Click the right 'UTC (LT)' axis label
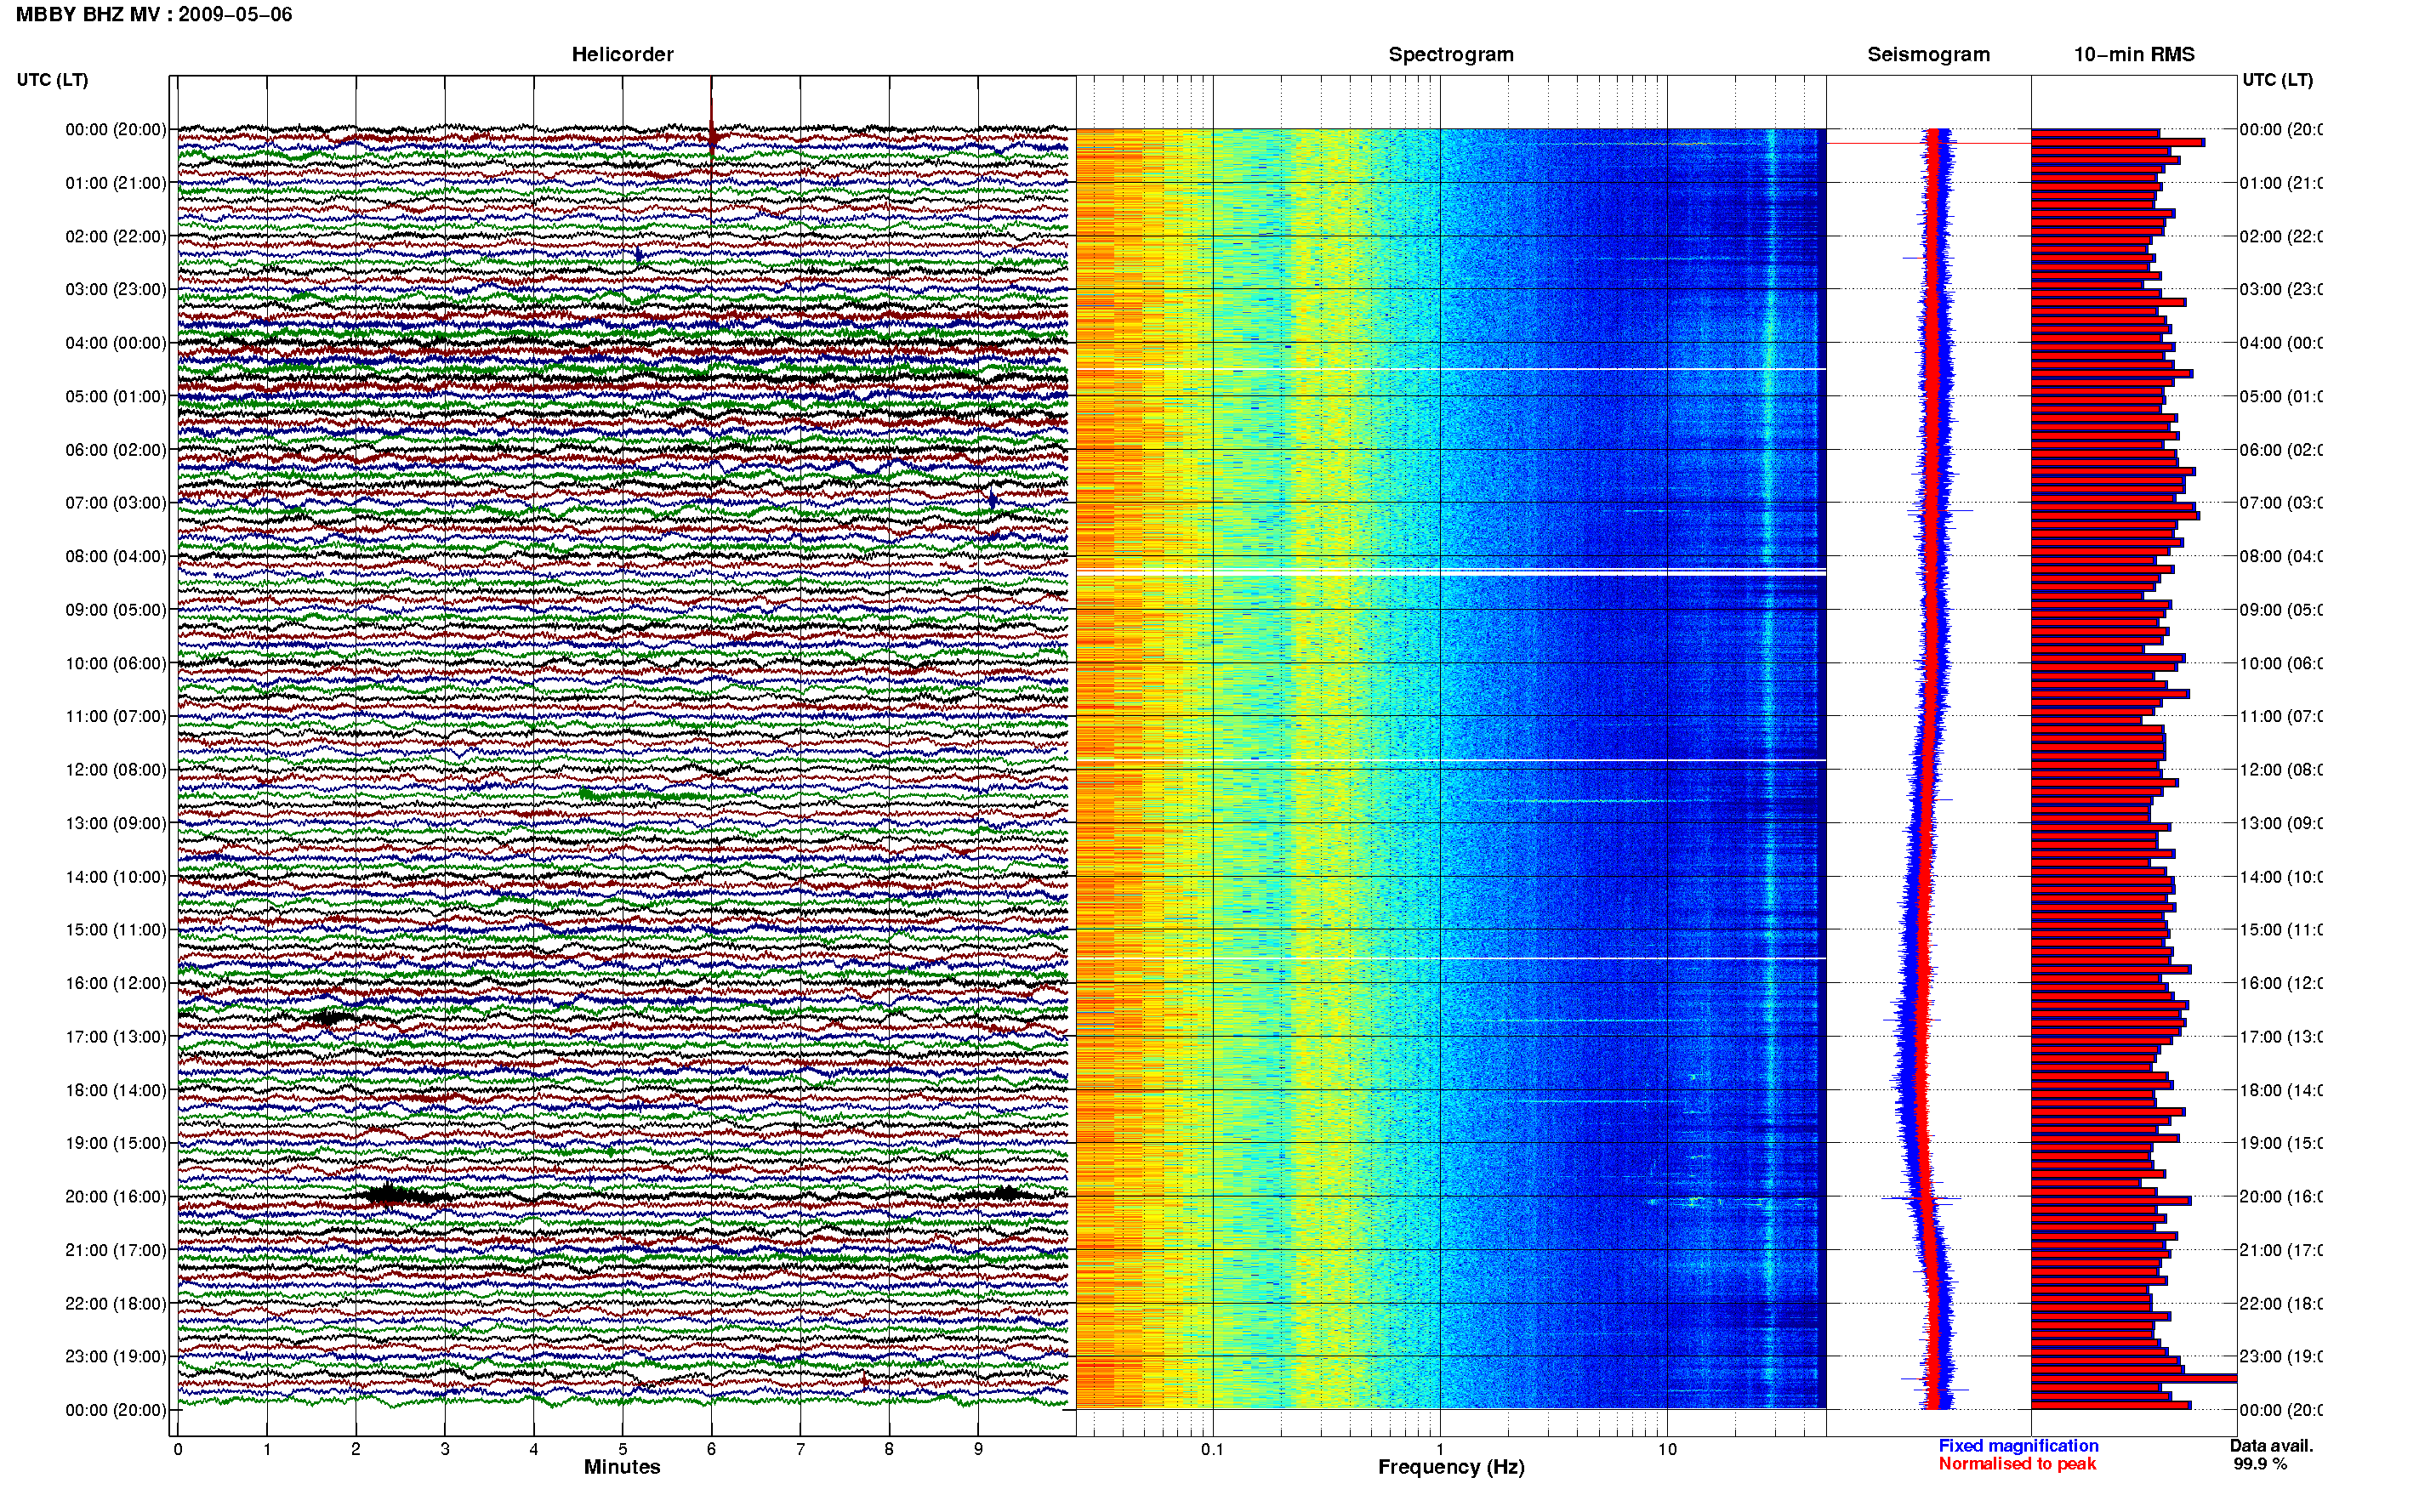This screenshot has width=2419, height=1512. (x=2277, y=80)
